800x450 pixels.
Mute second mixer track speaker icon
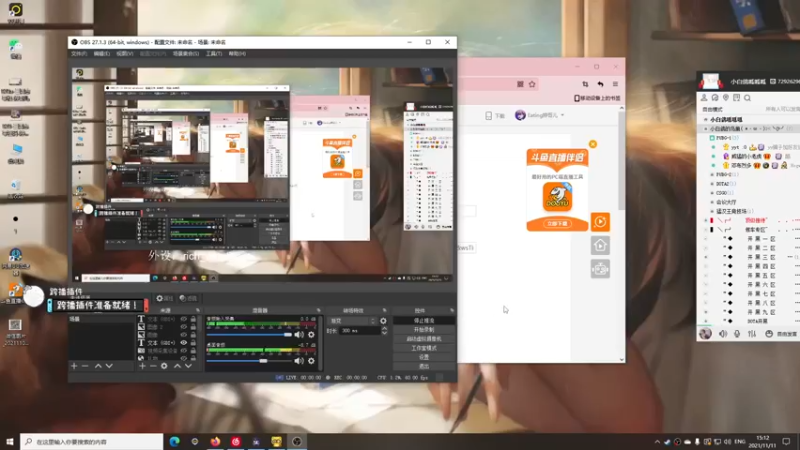(299, 361)
